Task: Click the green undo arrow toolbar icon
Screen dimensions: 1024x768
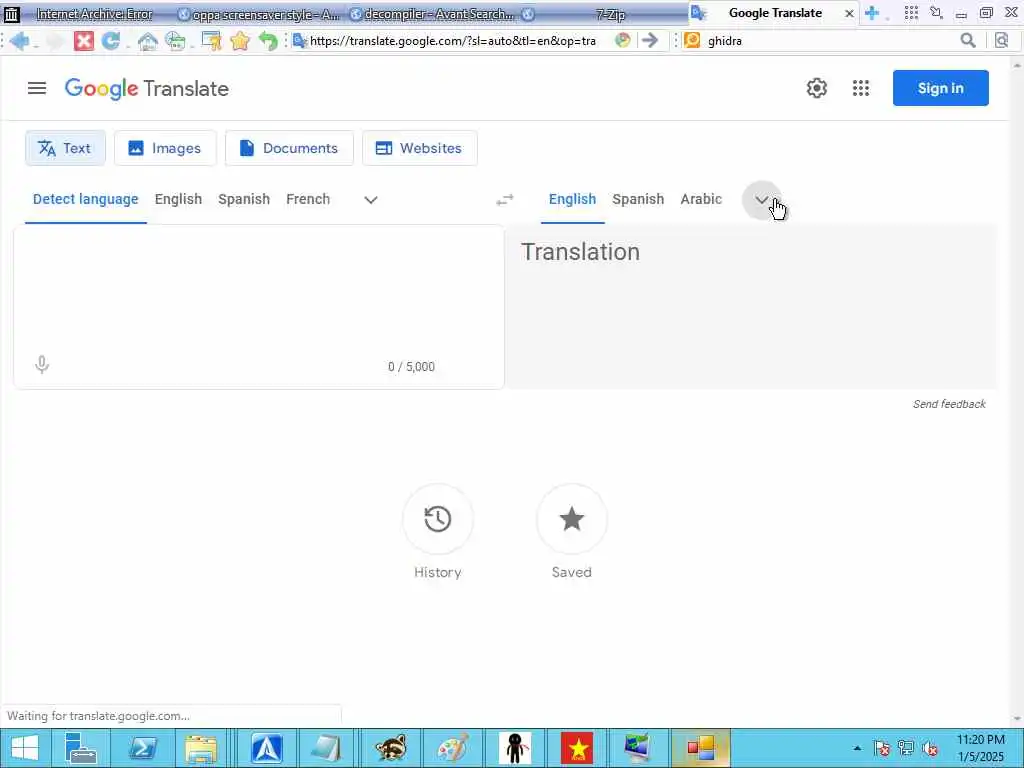Action: [268, 41]
